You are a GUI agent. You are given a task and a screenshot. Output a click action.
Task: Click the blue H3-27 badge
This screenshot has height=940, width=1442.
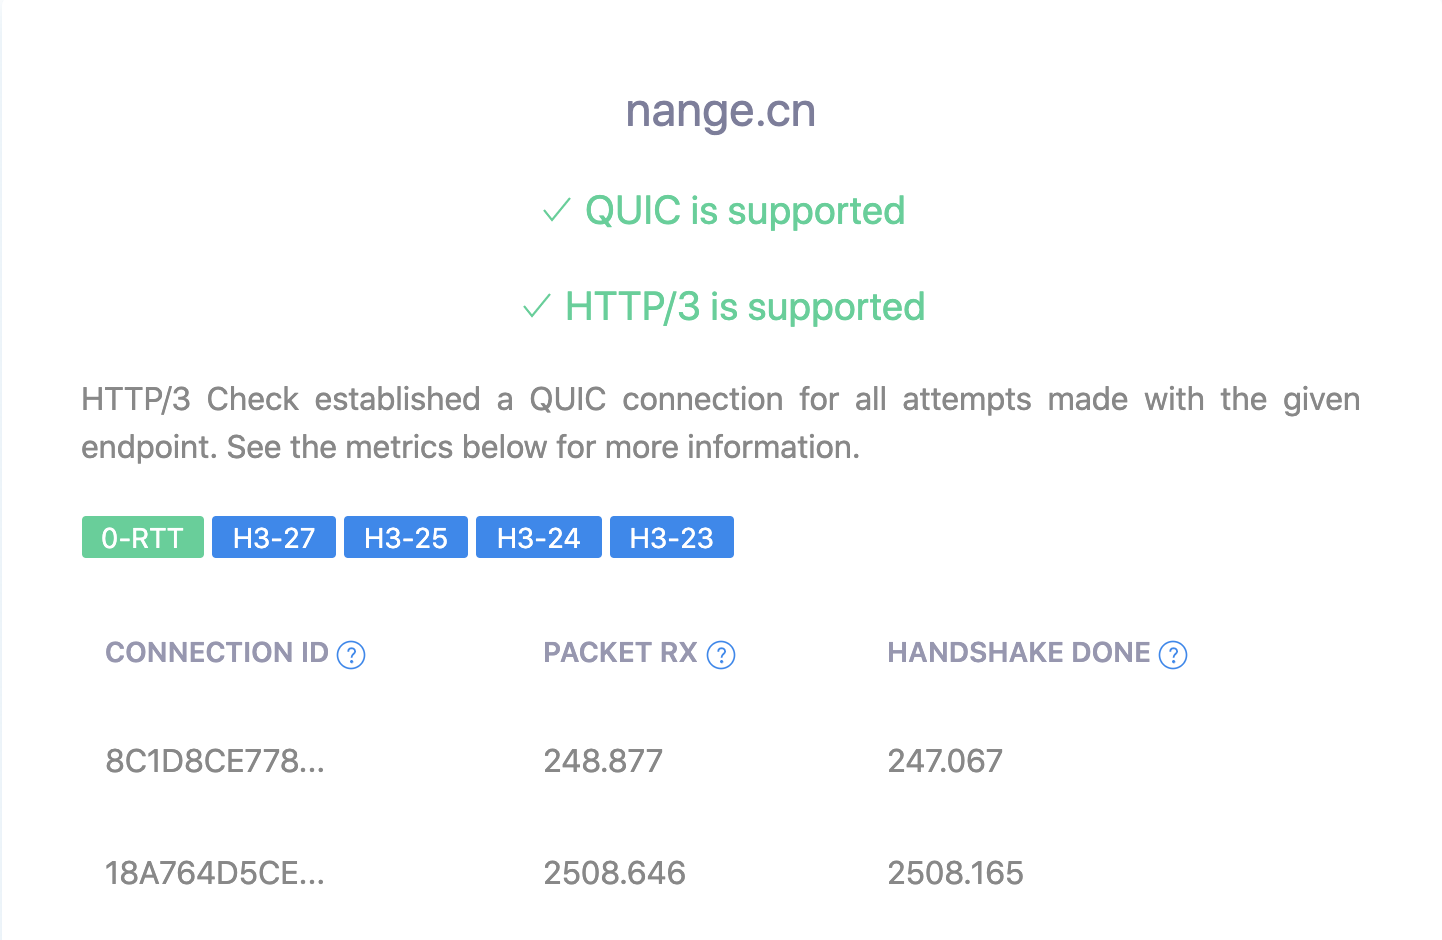click(x=273, y=537)
